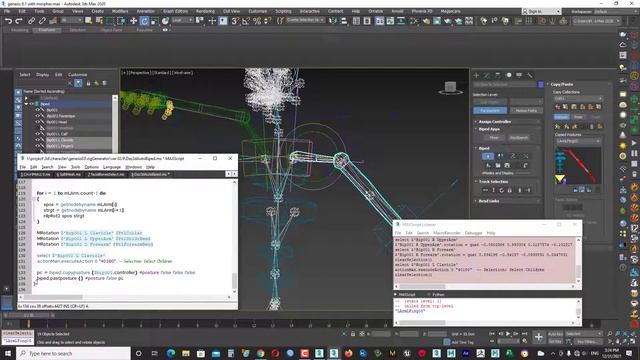Open Chrome from the Windows taskbar
The width and height of the screenshot is (640, 360).
(x=260, y=353)
